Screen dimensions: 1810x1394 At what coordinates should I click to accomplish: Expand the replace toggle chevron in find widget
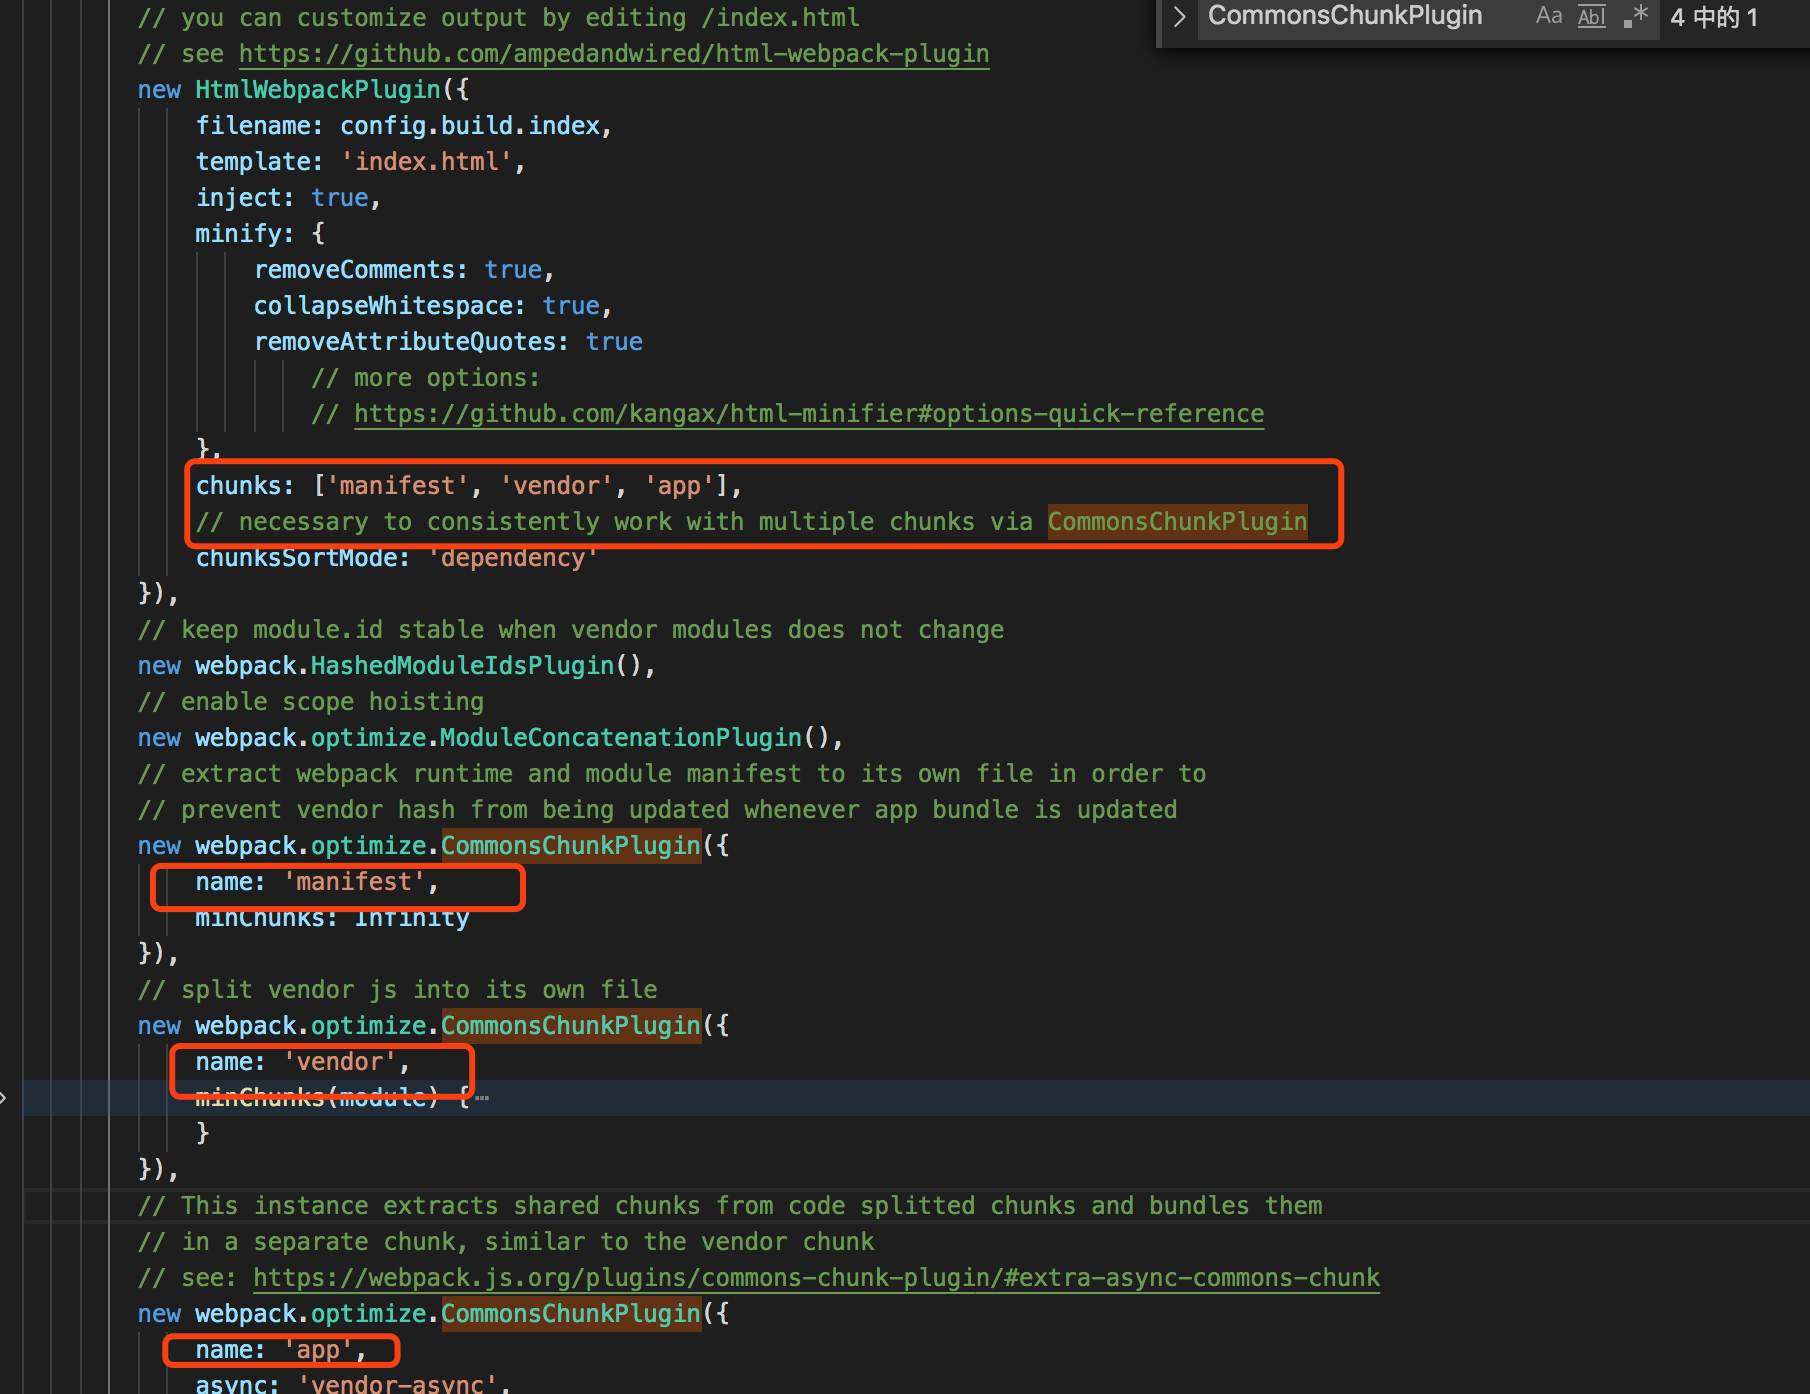(1179, 17)
